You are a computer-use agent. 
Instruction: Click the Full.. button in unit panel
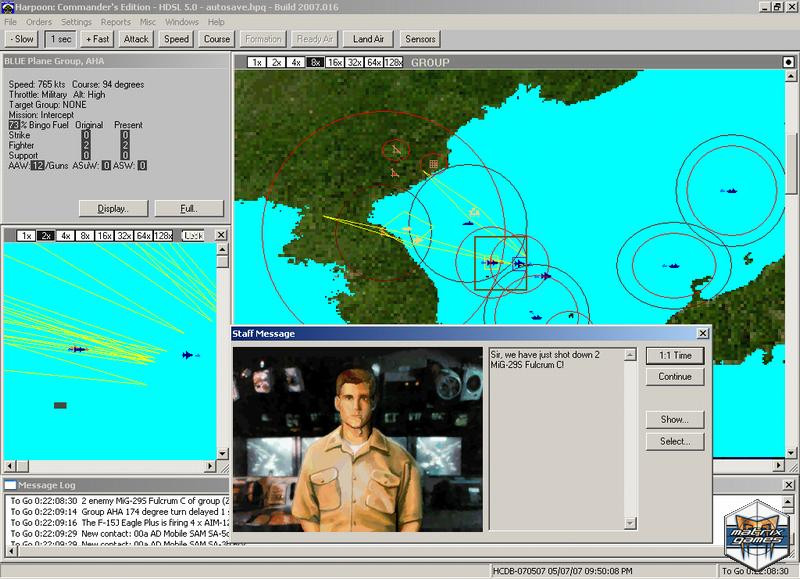click(x=189, y=208)
